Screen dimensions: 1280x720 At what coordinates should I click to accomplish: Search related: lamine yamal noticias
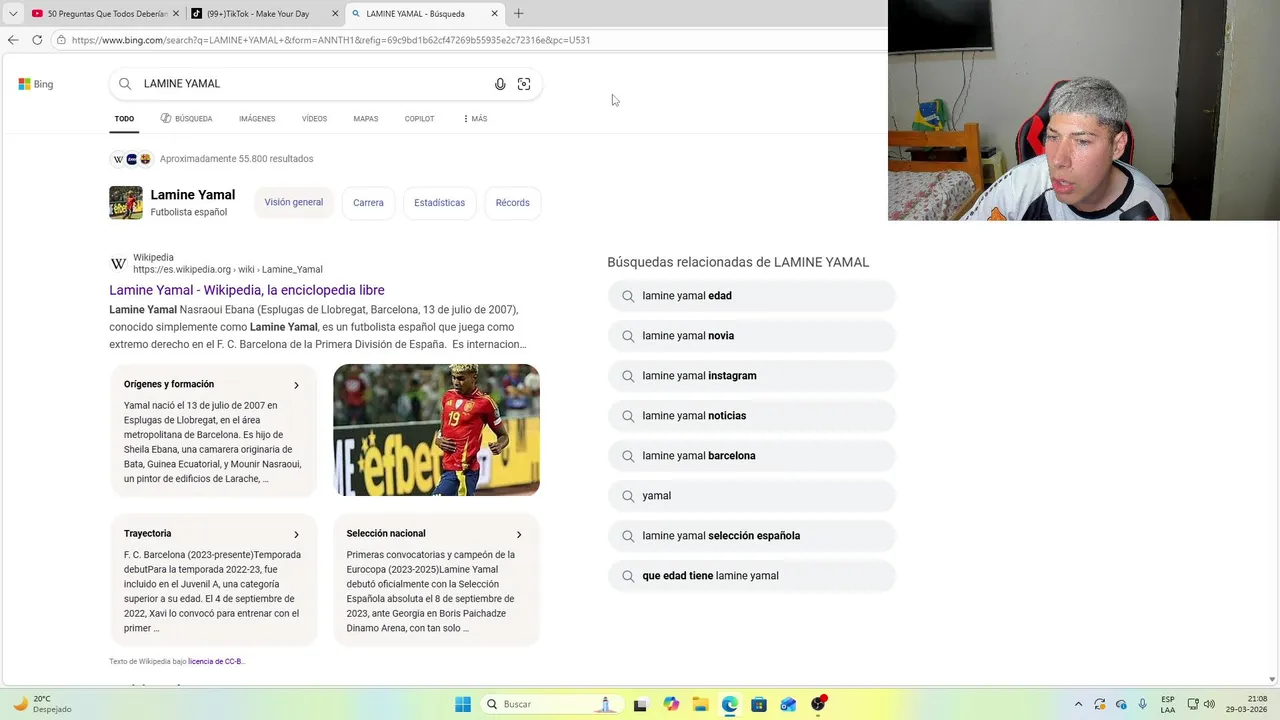pyautogui.click(x=751, y=416)
